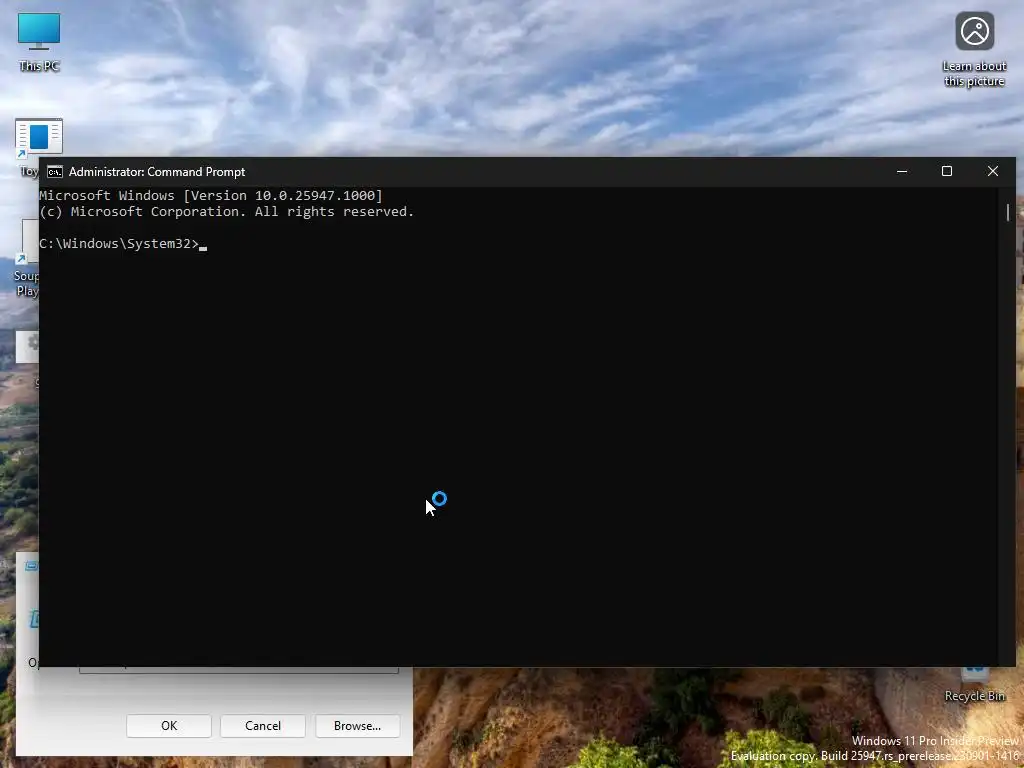Click OK in the Run dialog
Image resolution: width=1024 pixels, height=768 pixels.
click(x=168, y=726)
